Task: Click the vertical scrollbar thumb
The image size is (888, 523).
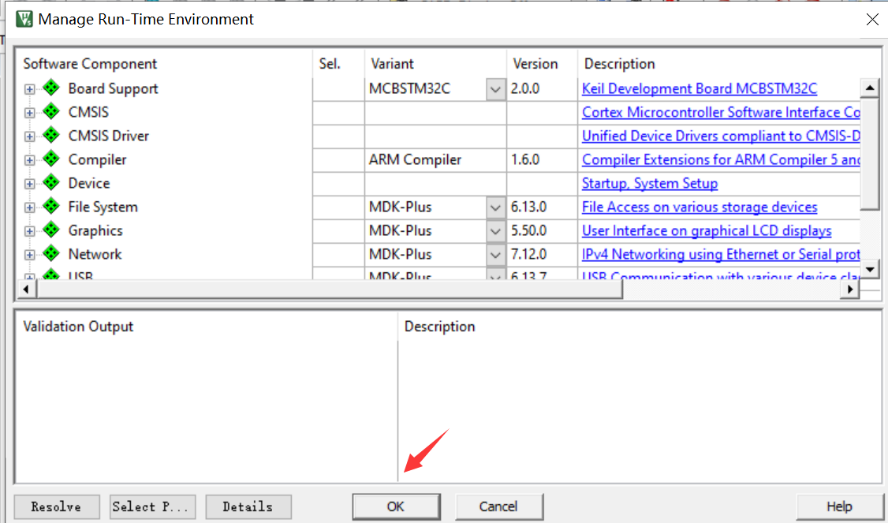Action: pos(869,154)
